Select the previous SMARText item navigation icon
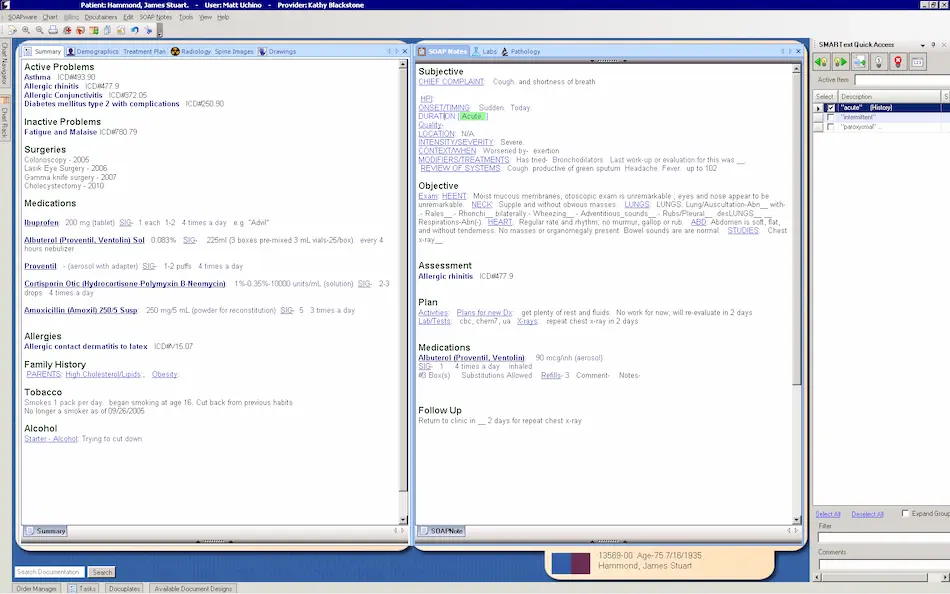This screenshot has width=950, height=594. (822, 61)
